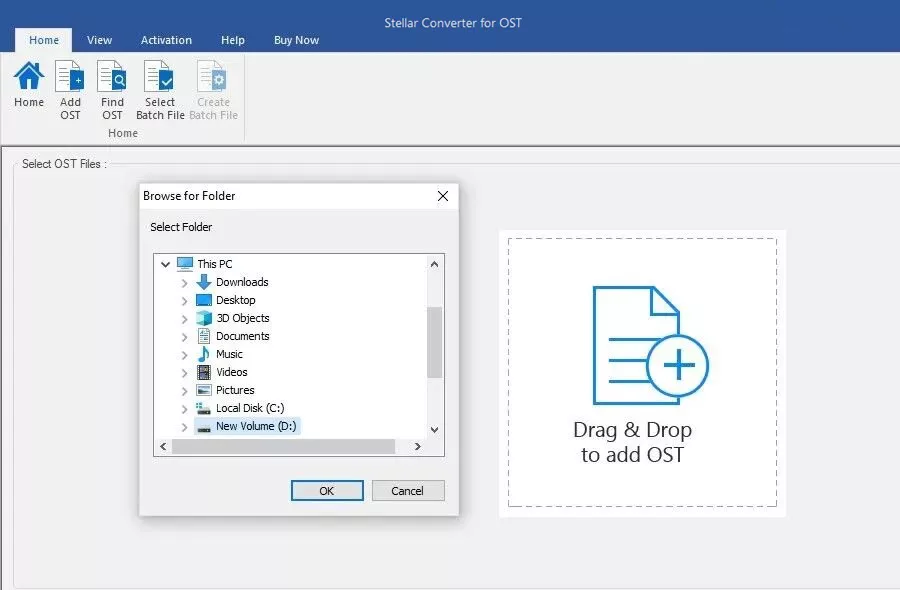Click the New Volume (D:) drive icon
Image resolution: width=900 pixels, height=590 pixels.
coord(204,427)
